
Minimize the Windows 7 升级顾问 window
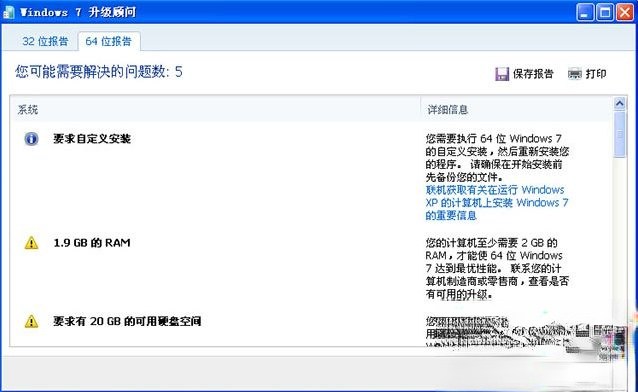586,12
